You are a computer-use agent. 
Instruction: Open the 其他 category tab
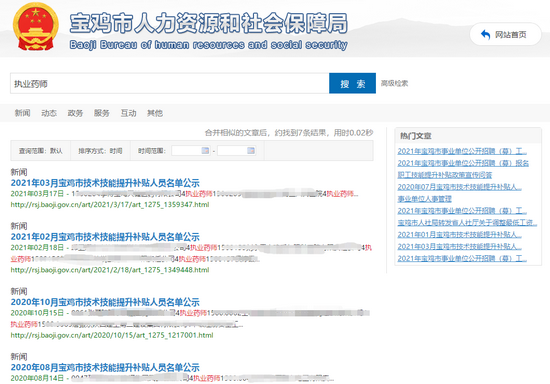point(155,113)
